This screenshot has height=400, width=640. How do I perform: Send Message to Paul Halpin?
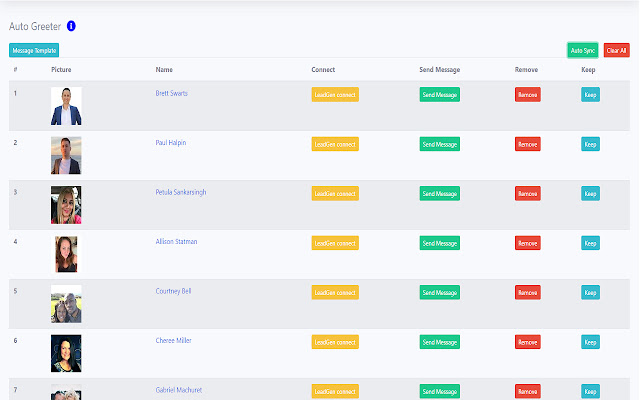click(x=440, y=144)
